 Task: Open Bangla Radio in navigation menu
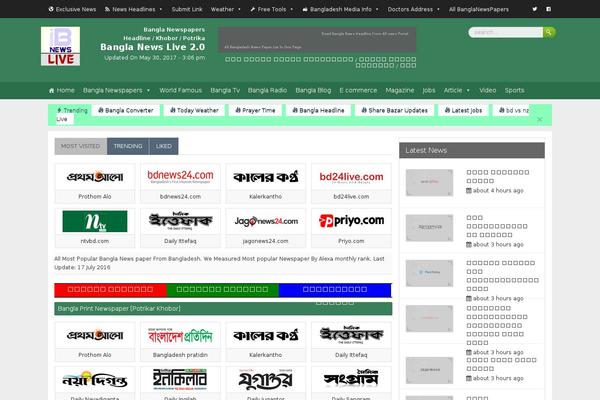[267, 91]
